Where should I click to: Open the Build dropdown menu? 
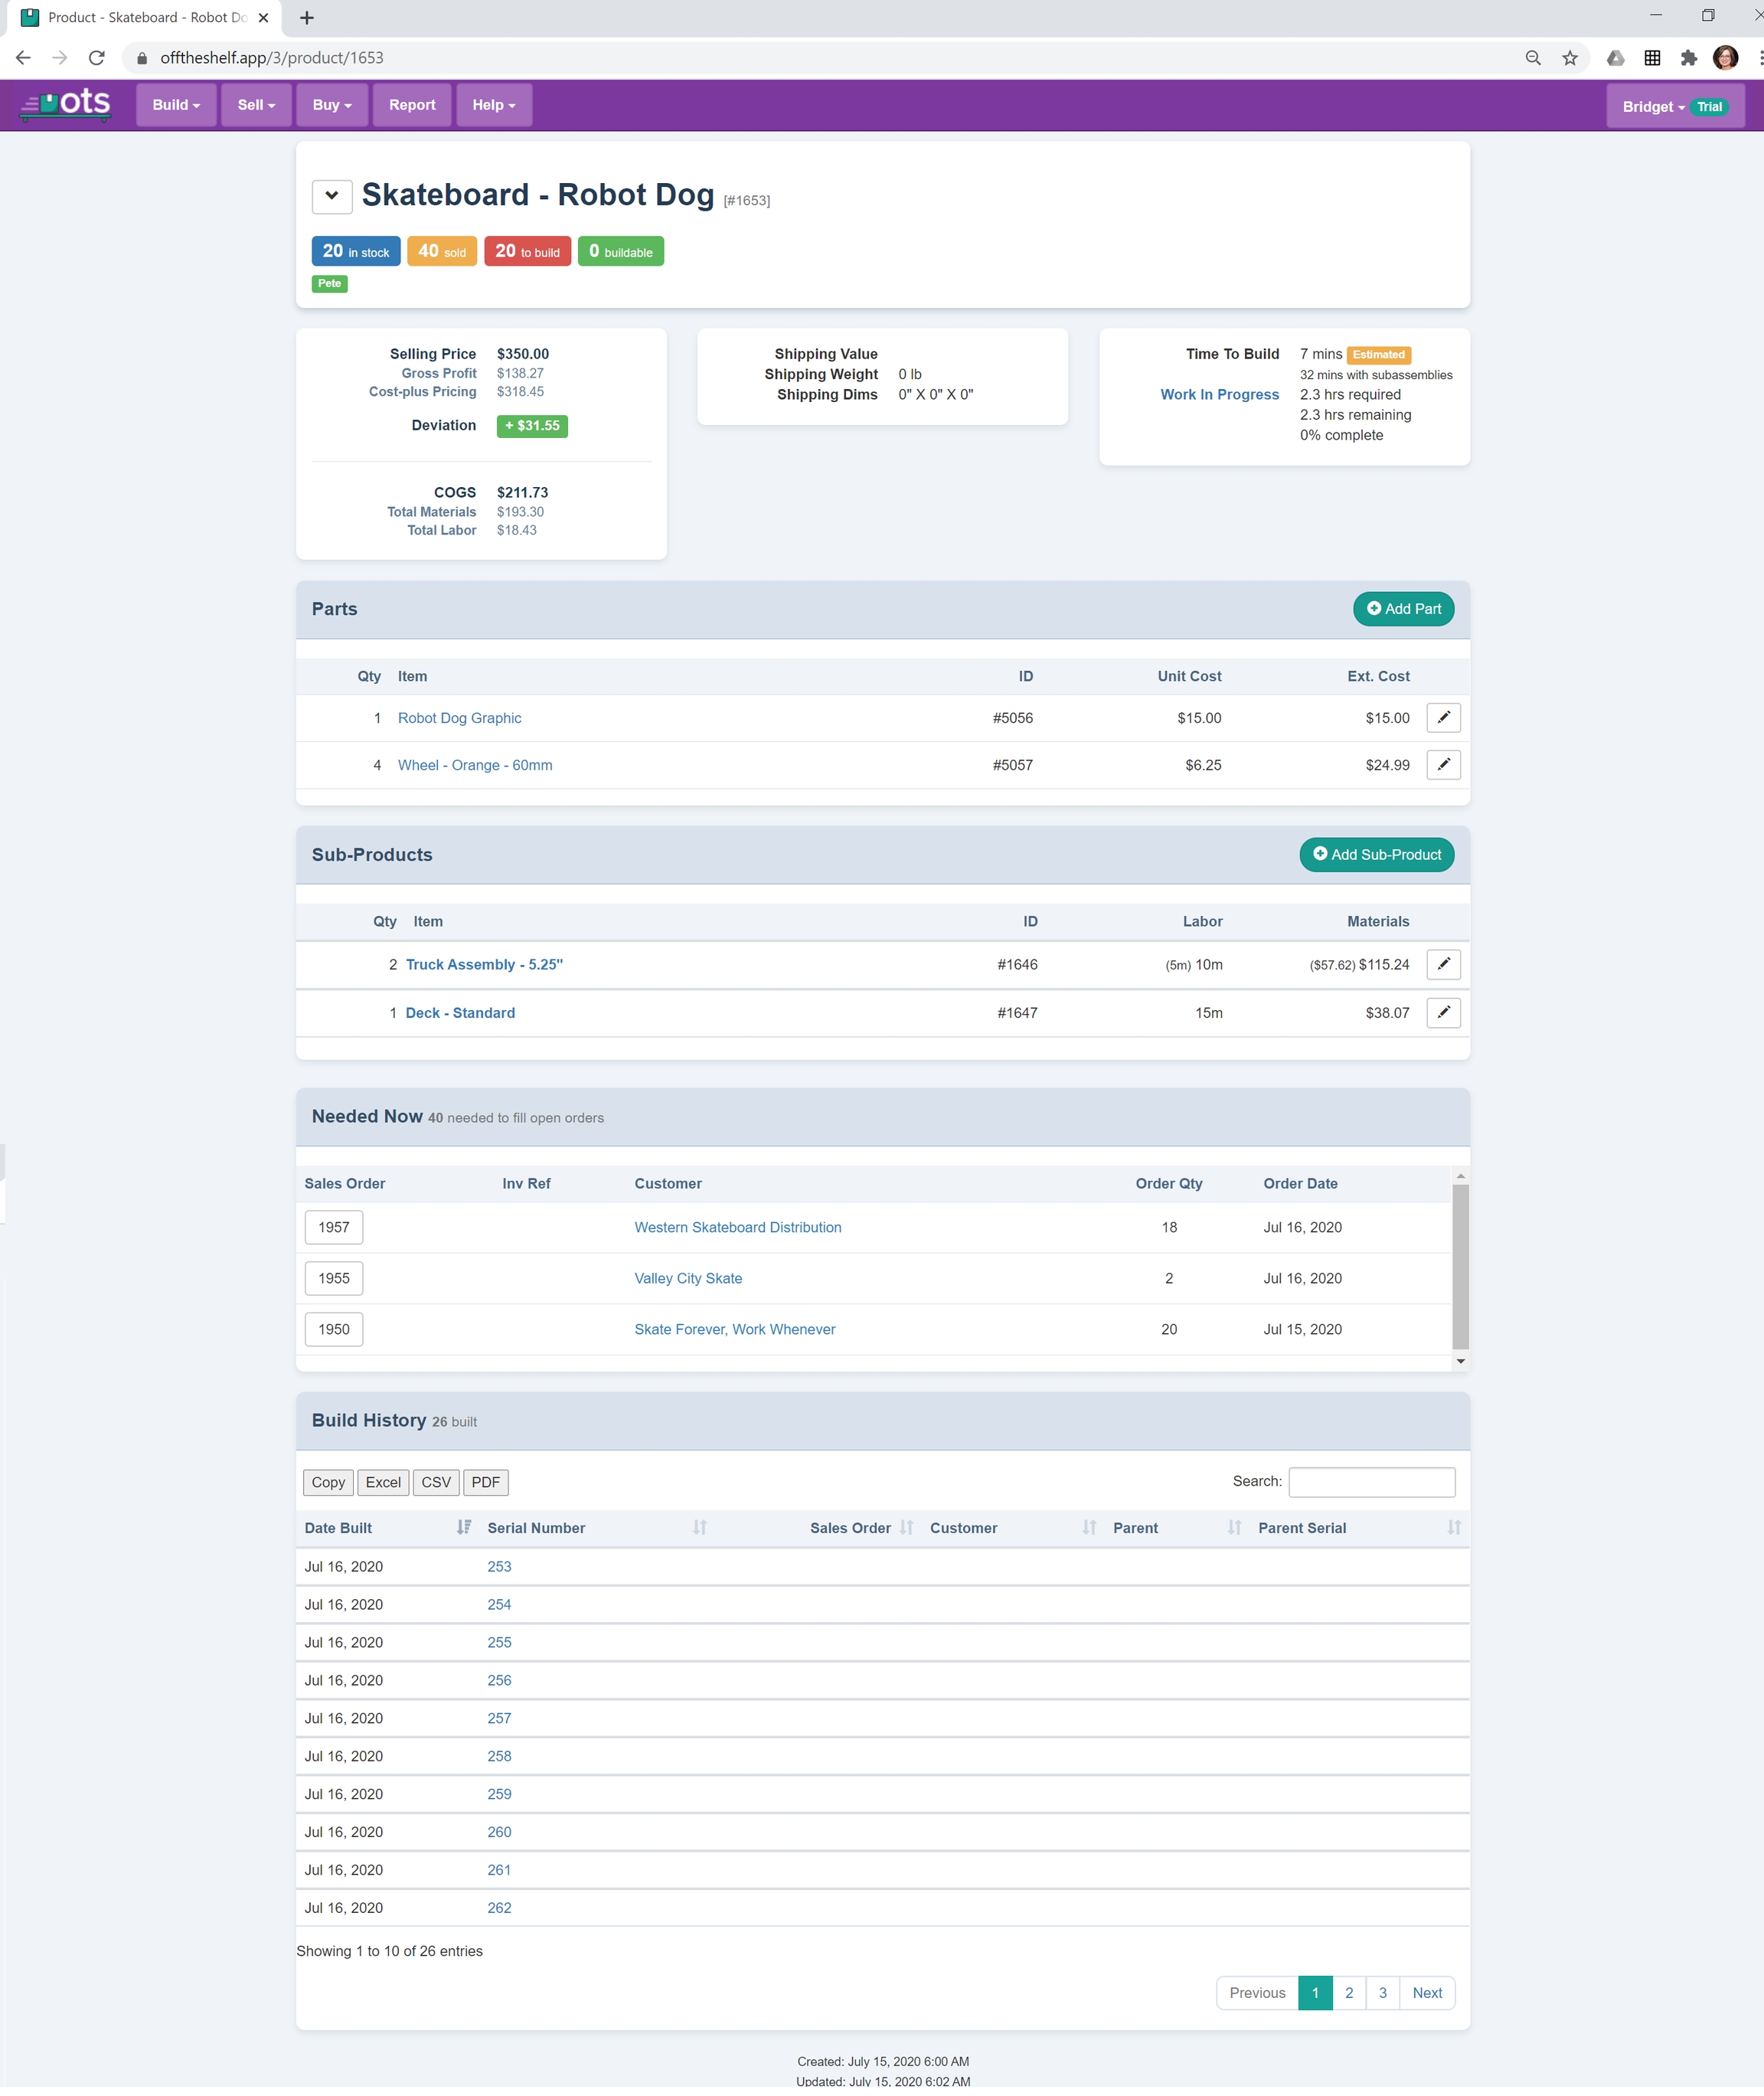[x=176, y=105]
